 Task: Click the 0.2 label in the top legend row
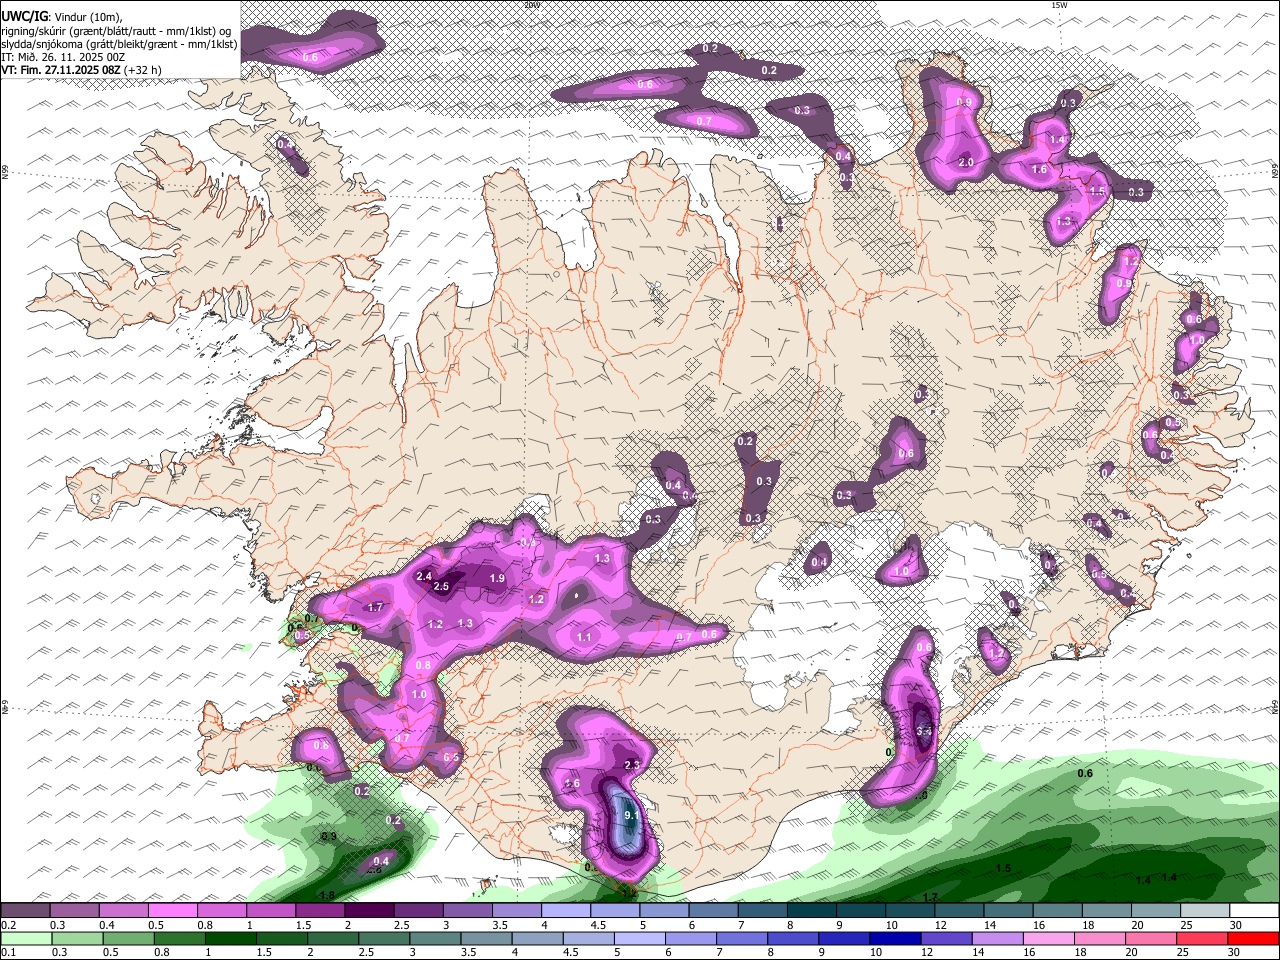coord(9,925)
